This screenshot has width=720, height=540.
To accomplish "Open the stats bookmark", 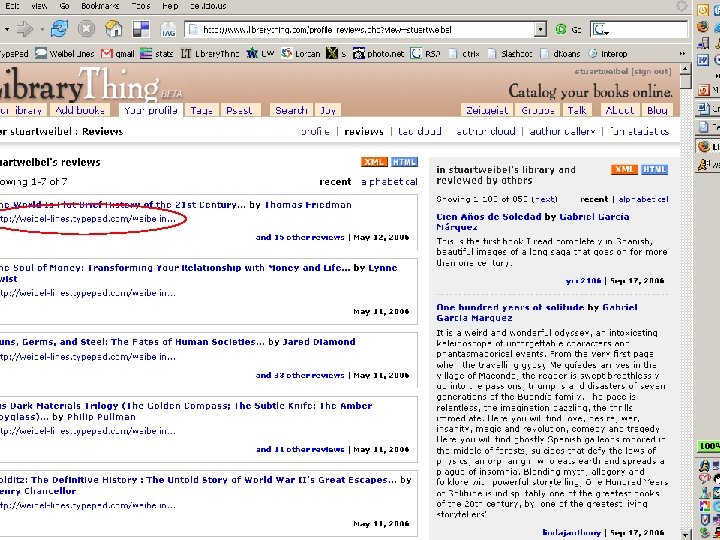I will coord(157,54).
